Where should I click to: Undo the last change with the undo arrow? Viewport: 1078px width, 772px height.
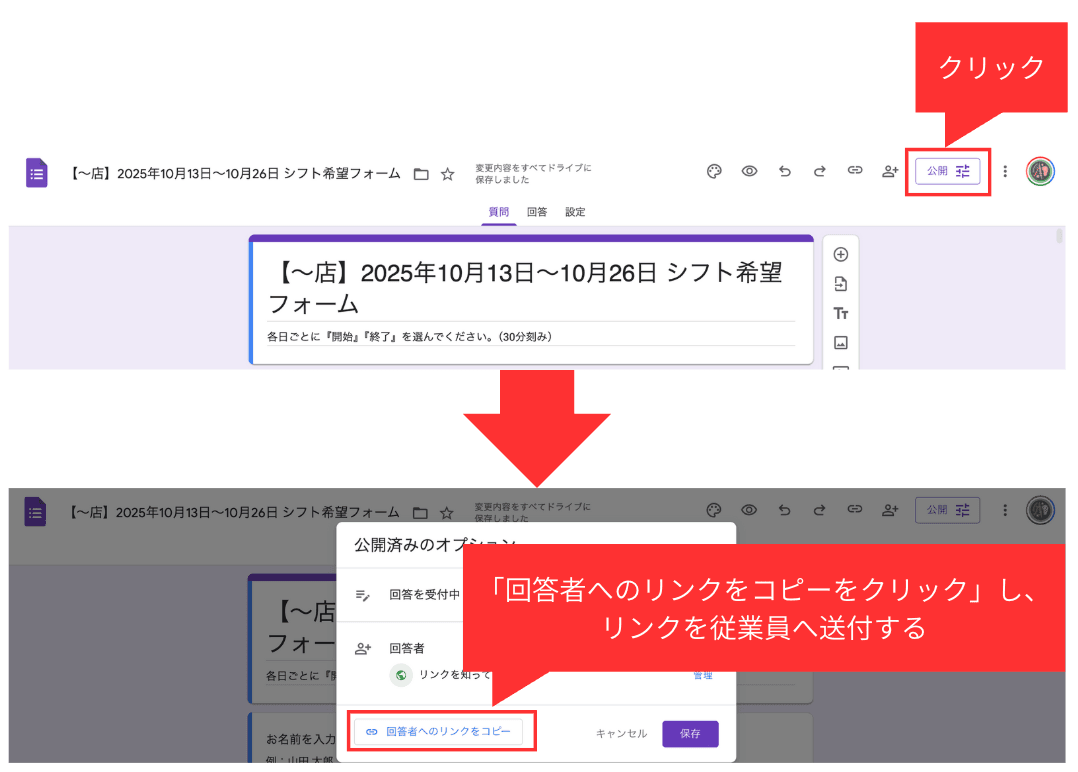pyautogui.click(x=784, y=171)
